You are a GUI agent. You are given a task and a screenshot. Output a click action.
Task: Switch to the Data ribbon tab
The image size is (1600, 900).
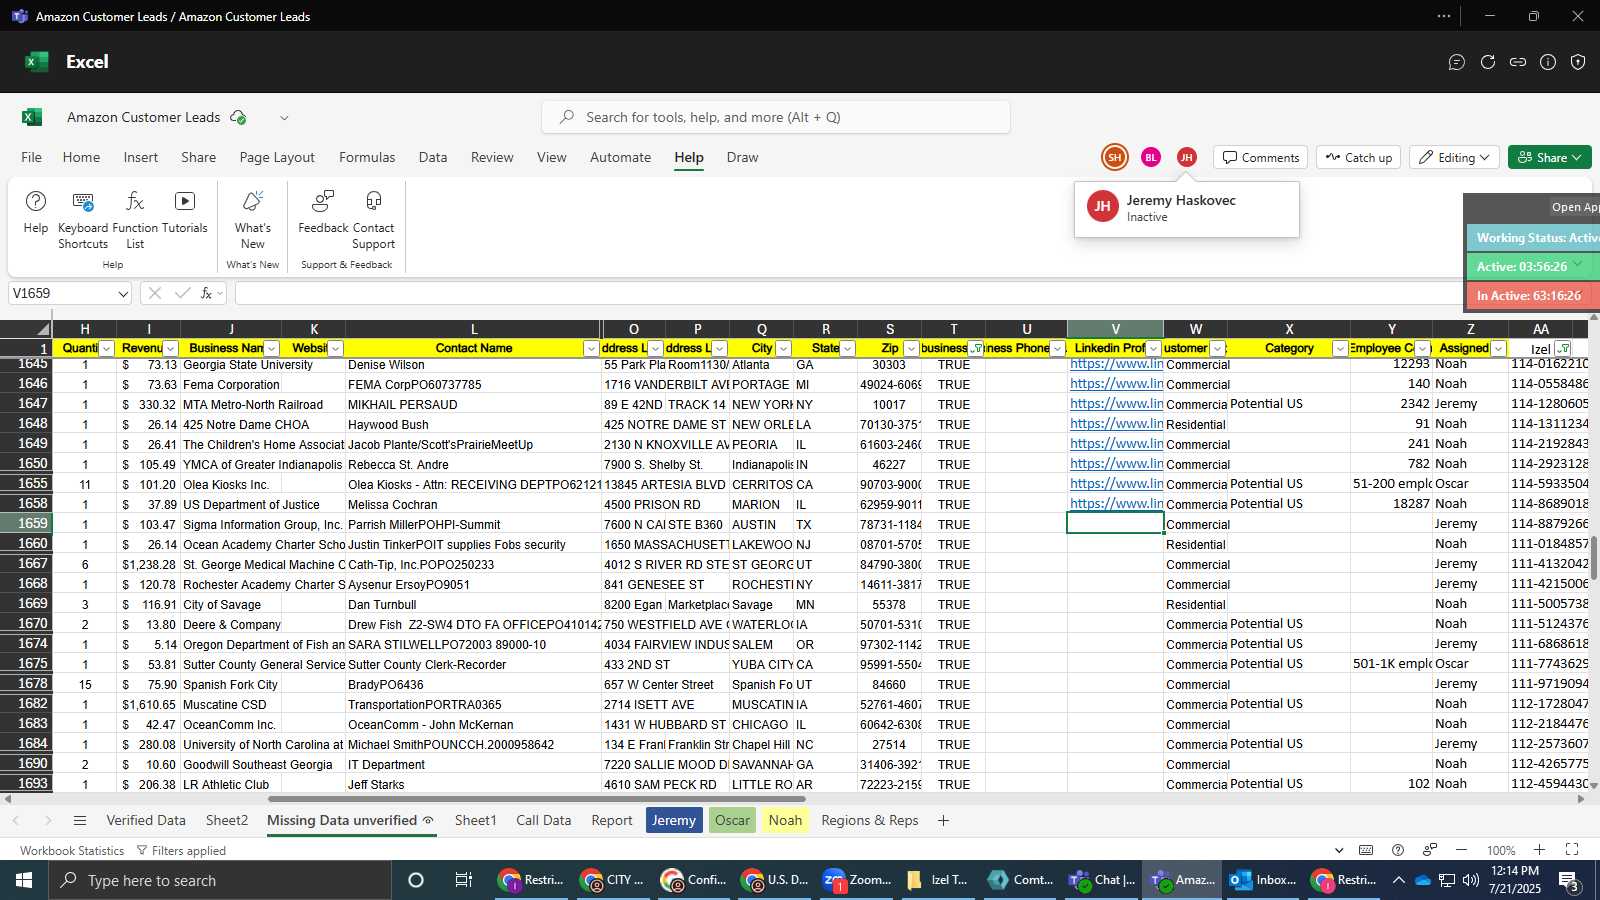point(433,157)
